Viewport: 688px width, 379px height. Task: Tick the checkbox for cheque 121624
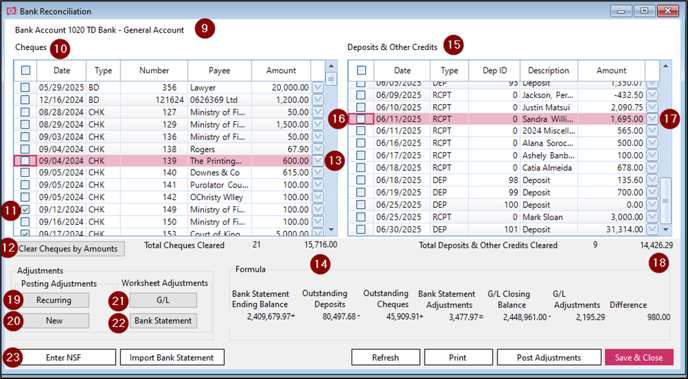coord(25,100)
